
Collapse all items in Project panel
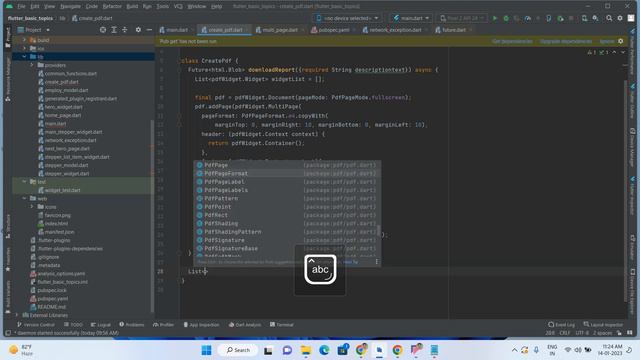click(x=124, y=30)
